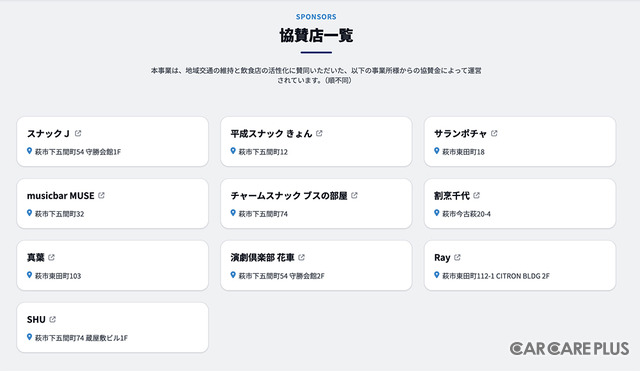Open the 演劇倶楽部 花車 sponsor title
This screenshot has height=371, width=640.
[262, 258]
